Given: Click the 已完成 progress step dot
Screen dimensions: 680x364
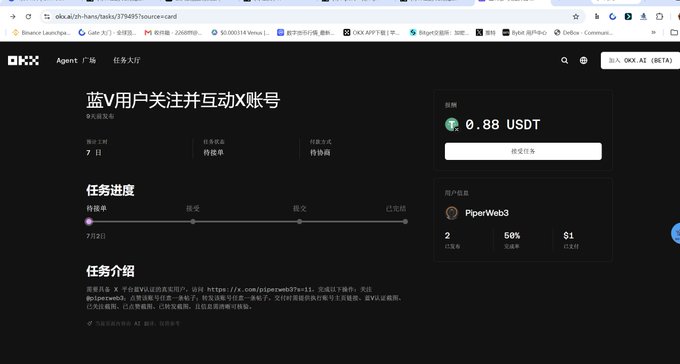Looking at the screenshot, I should [x=405, y=221].
